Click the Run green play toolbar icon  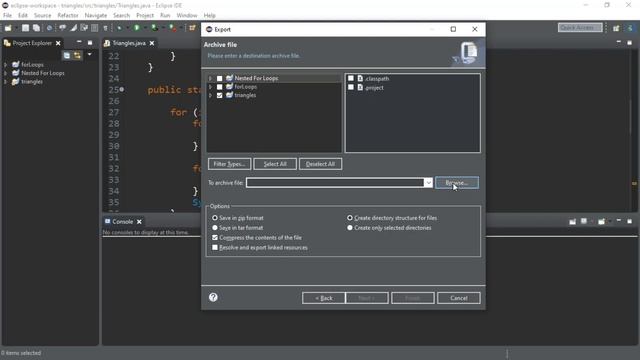point(136,28)
